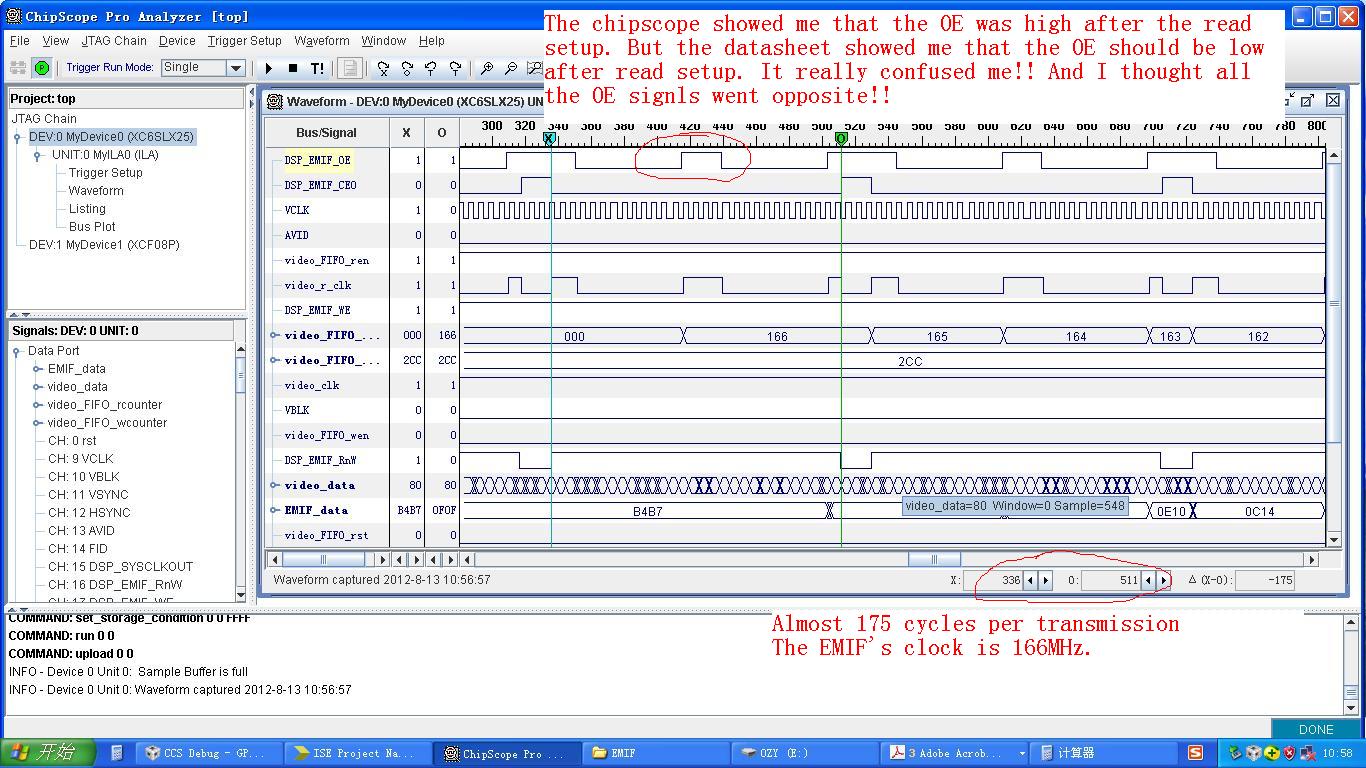Step the X cursor position forward
1366x768 pixels.
coord(1046,580)
